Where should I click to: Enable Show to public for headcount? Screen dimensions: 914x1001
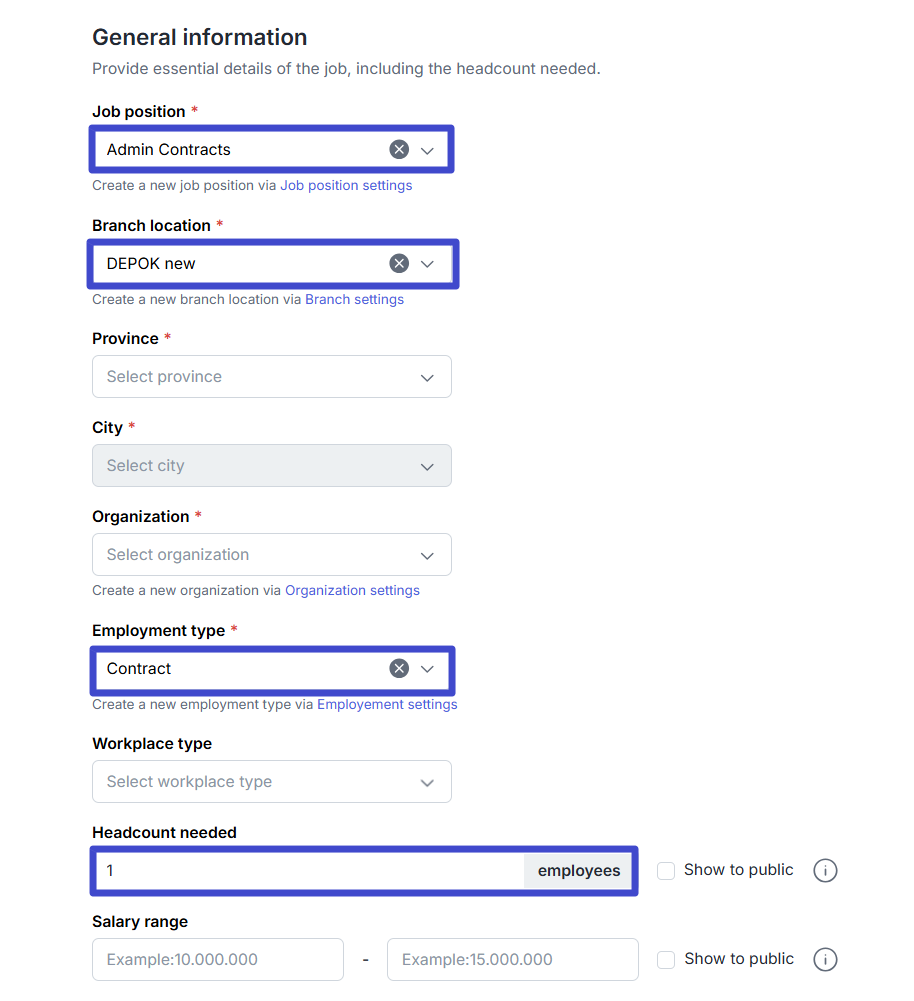pos(666,871)
